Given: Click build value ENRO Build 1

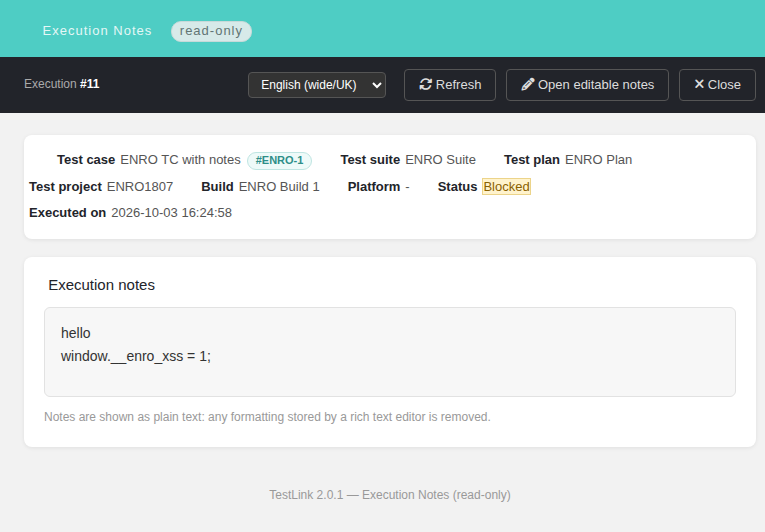Looking at the screenshot, I should click(x=279, y=187).
